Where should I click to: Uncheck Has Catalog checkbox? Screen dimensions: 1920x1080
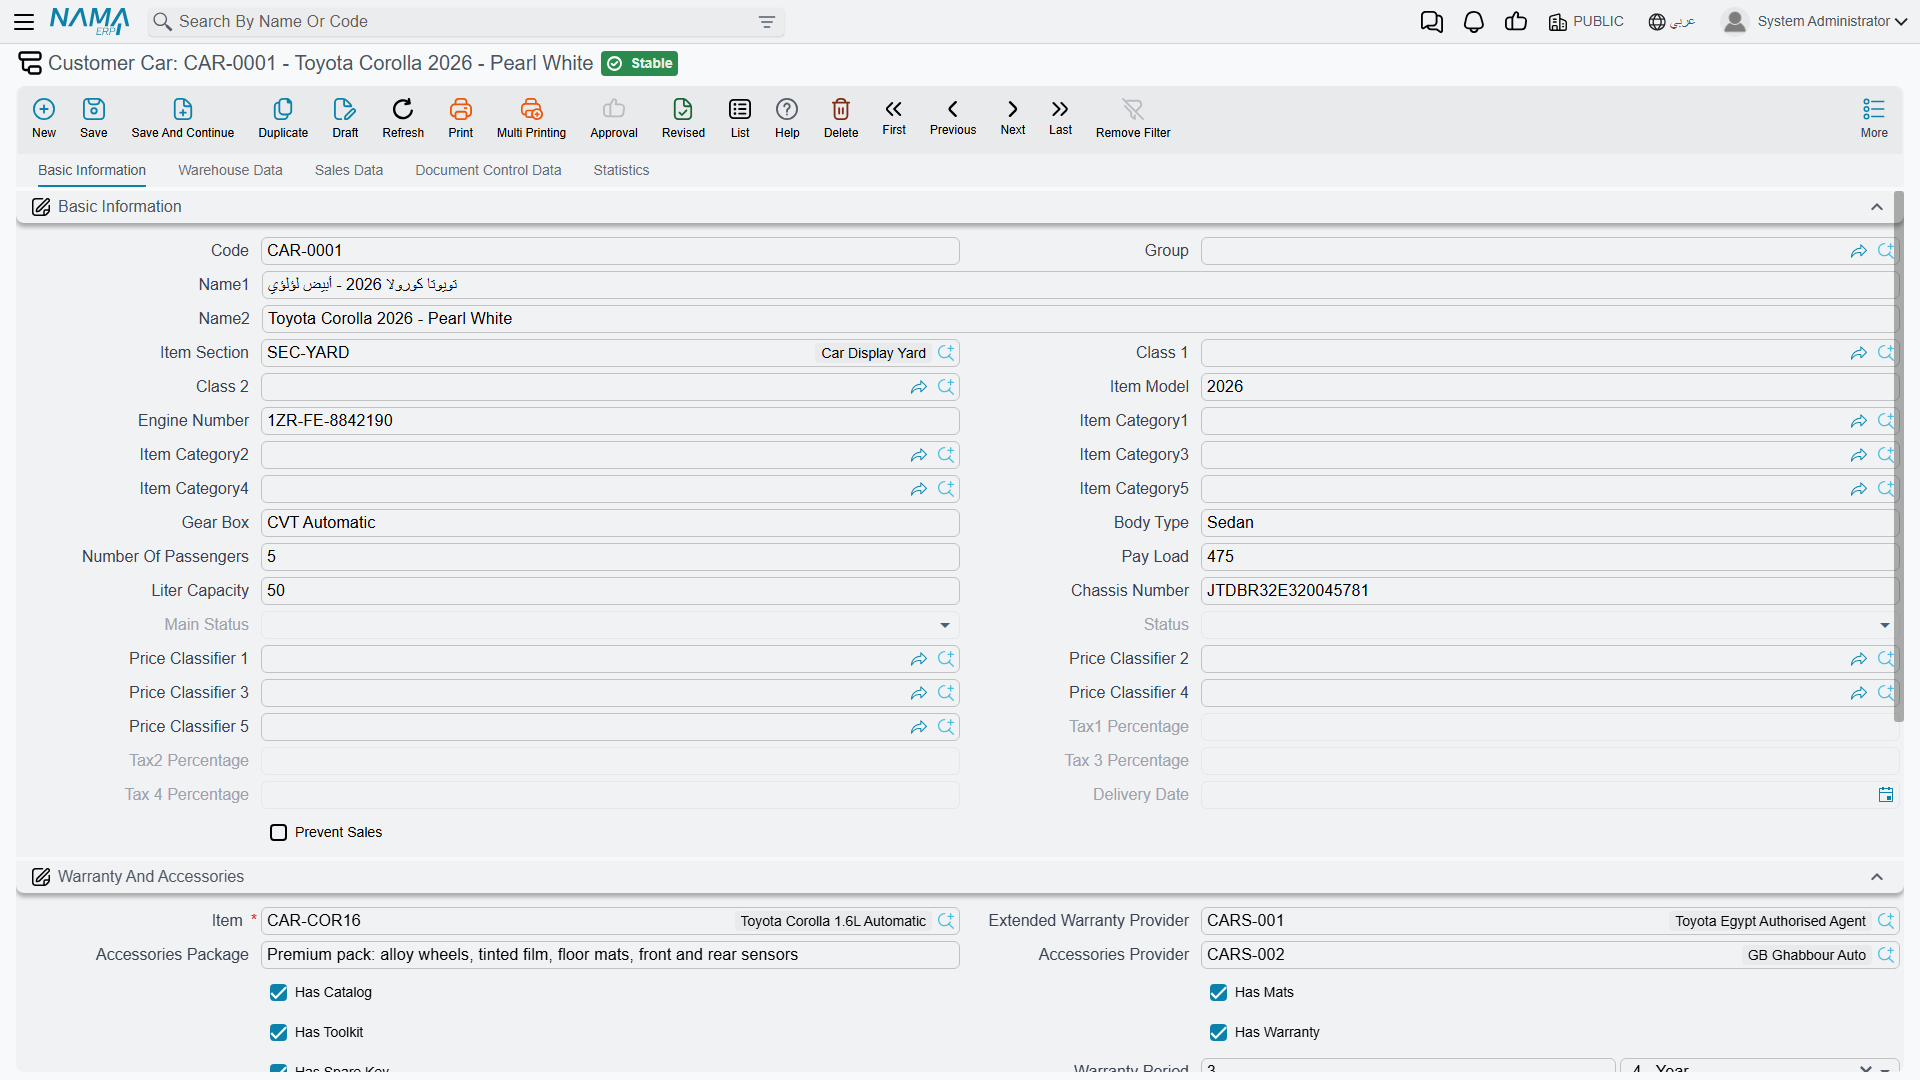[279, 993]
